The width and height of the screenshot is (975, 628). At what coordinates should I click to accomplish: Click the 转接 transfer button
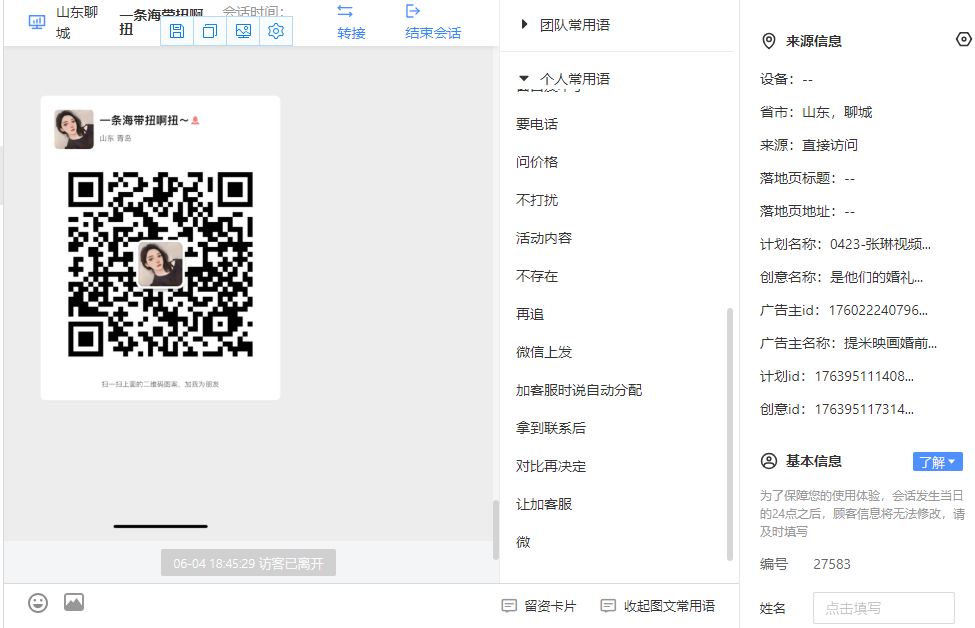[351, 22]
